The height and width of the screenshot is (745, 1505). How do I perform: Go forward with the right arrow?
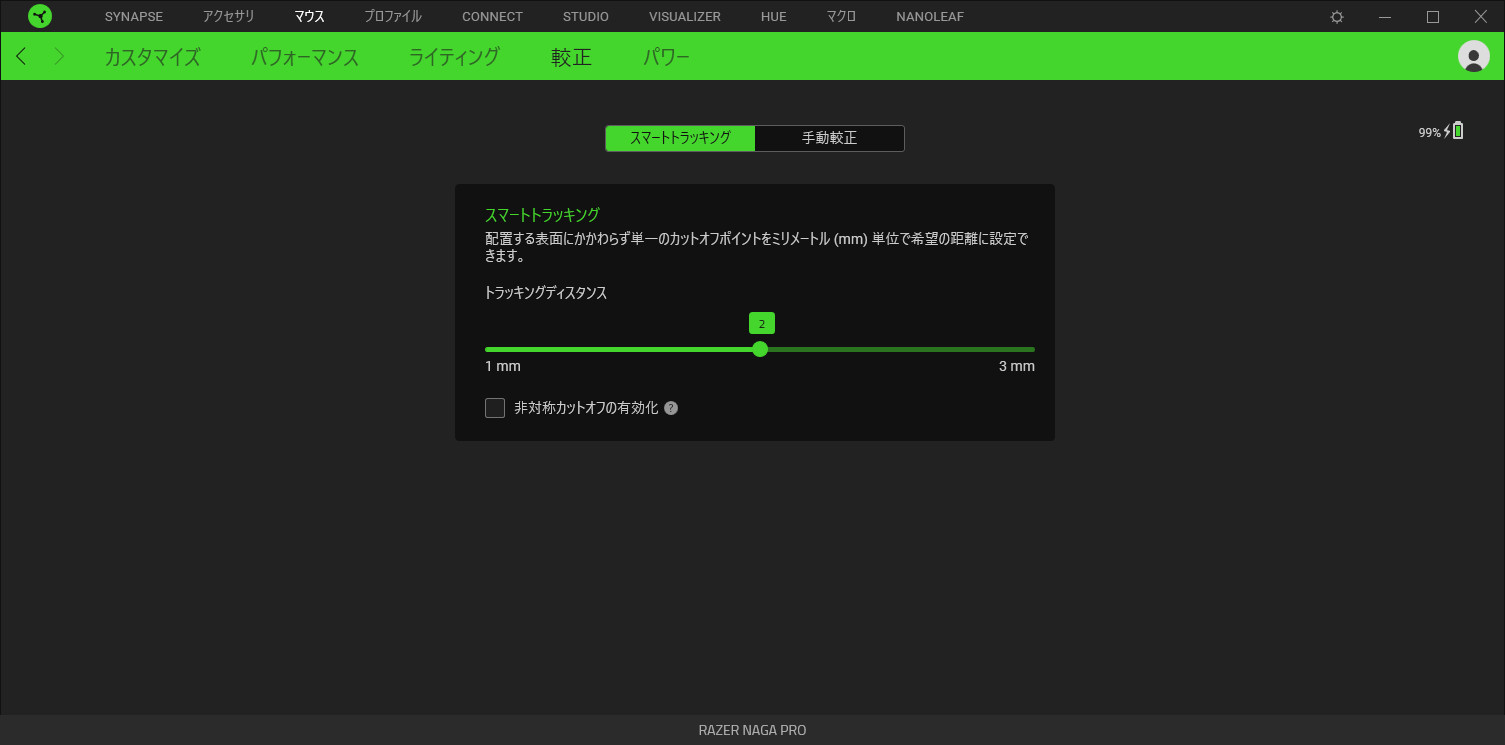point(59,56)
